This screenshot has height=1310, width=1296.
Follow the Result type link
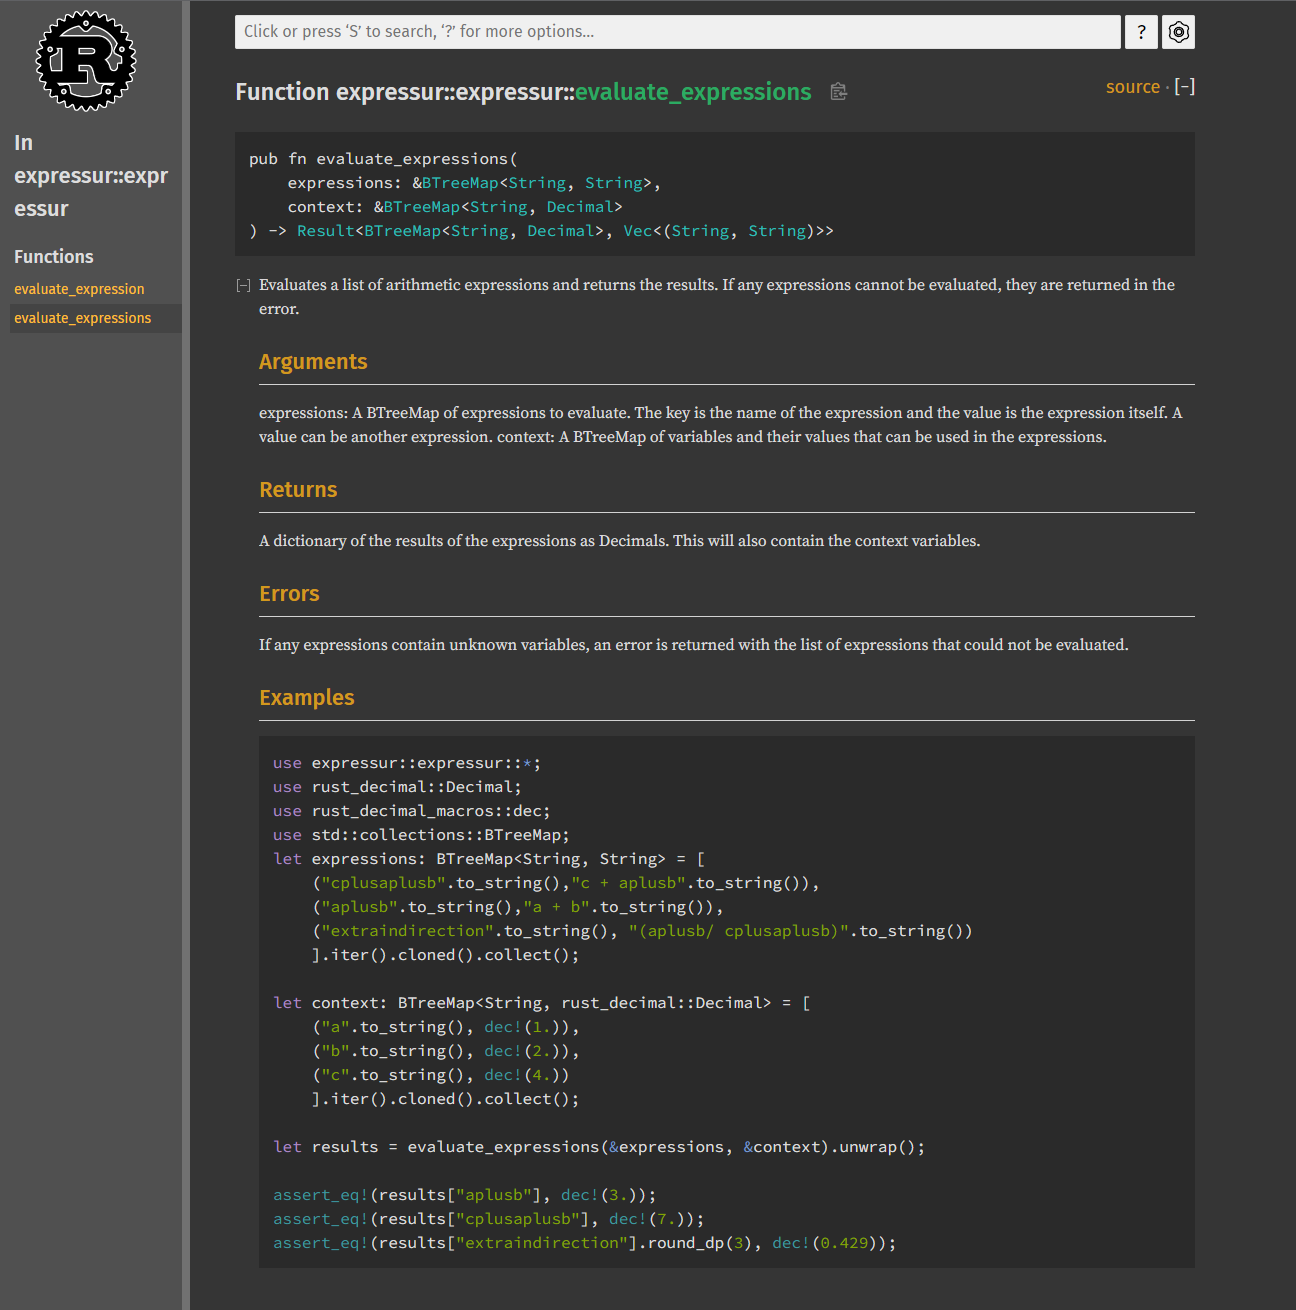324,230
